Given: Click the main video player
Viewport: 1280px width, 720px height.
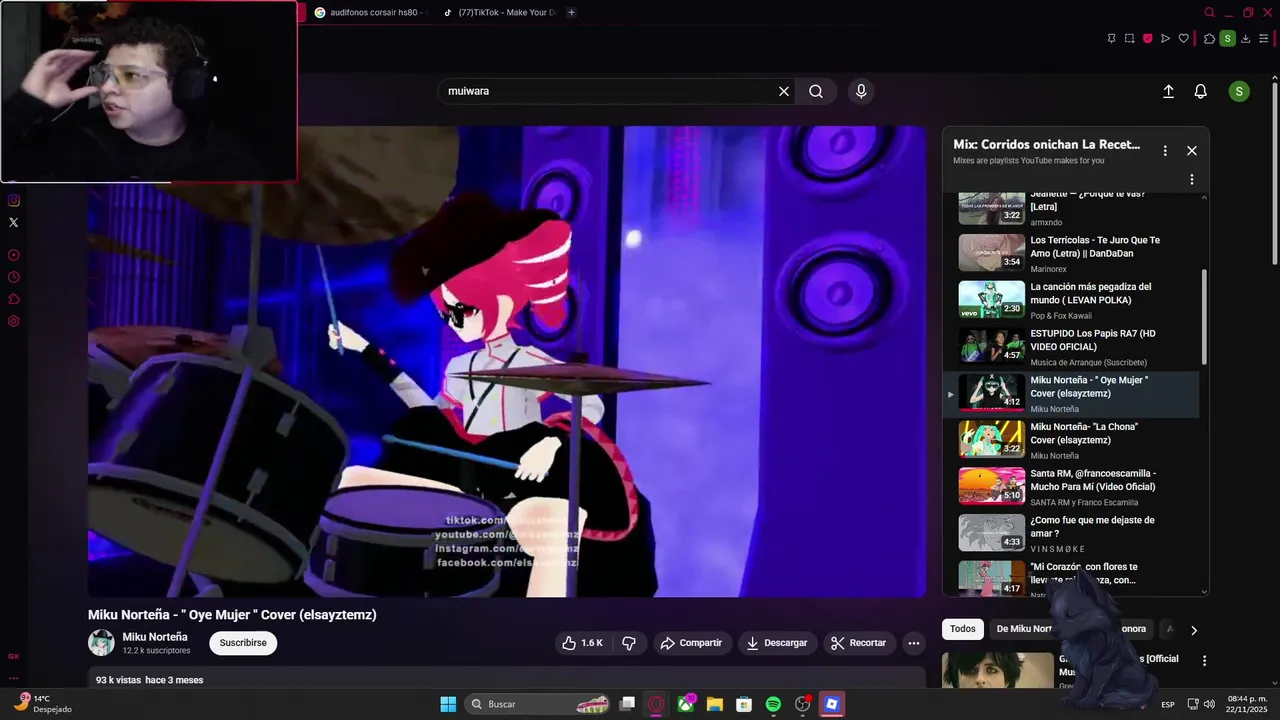Looking at the screenshot, I should (x=507, y=361).
